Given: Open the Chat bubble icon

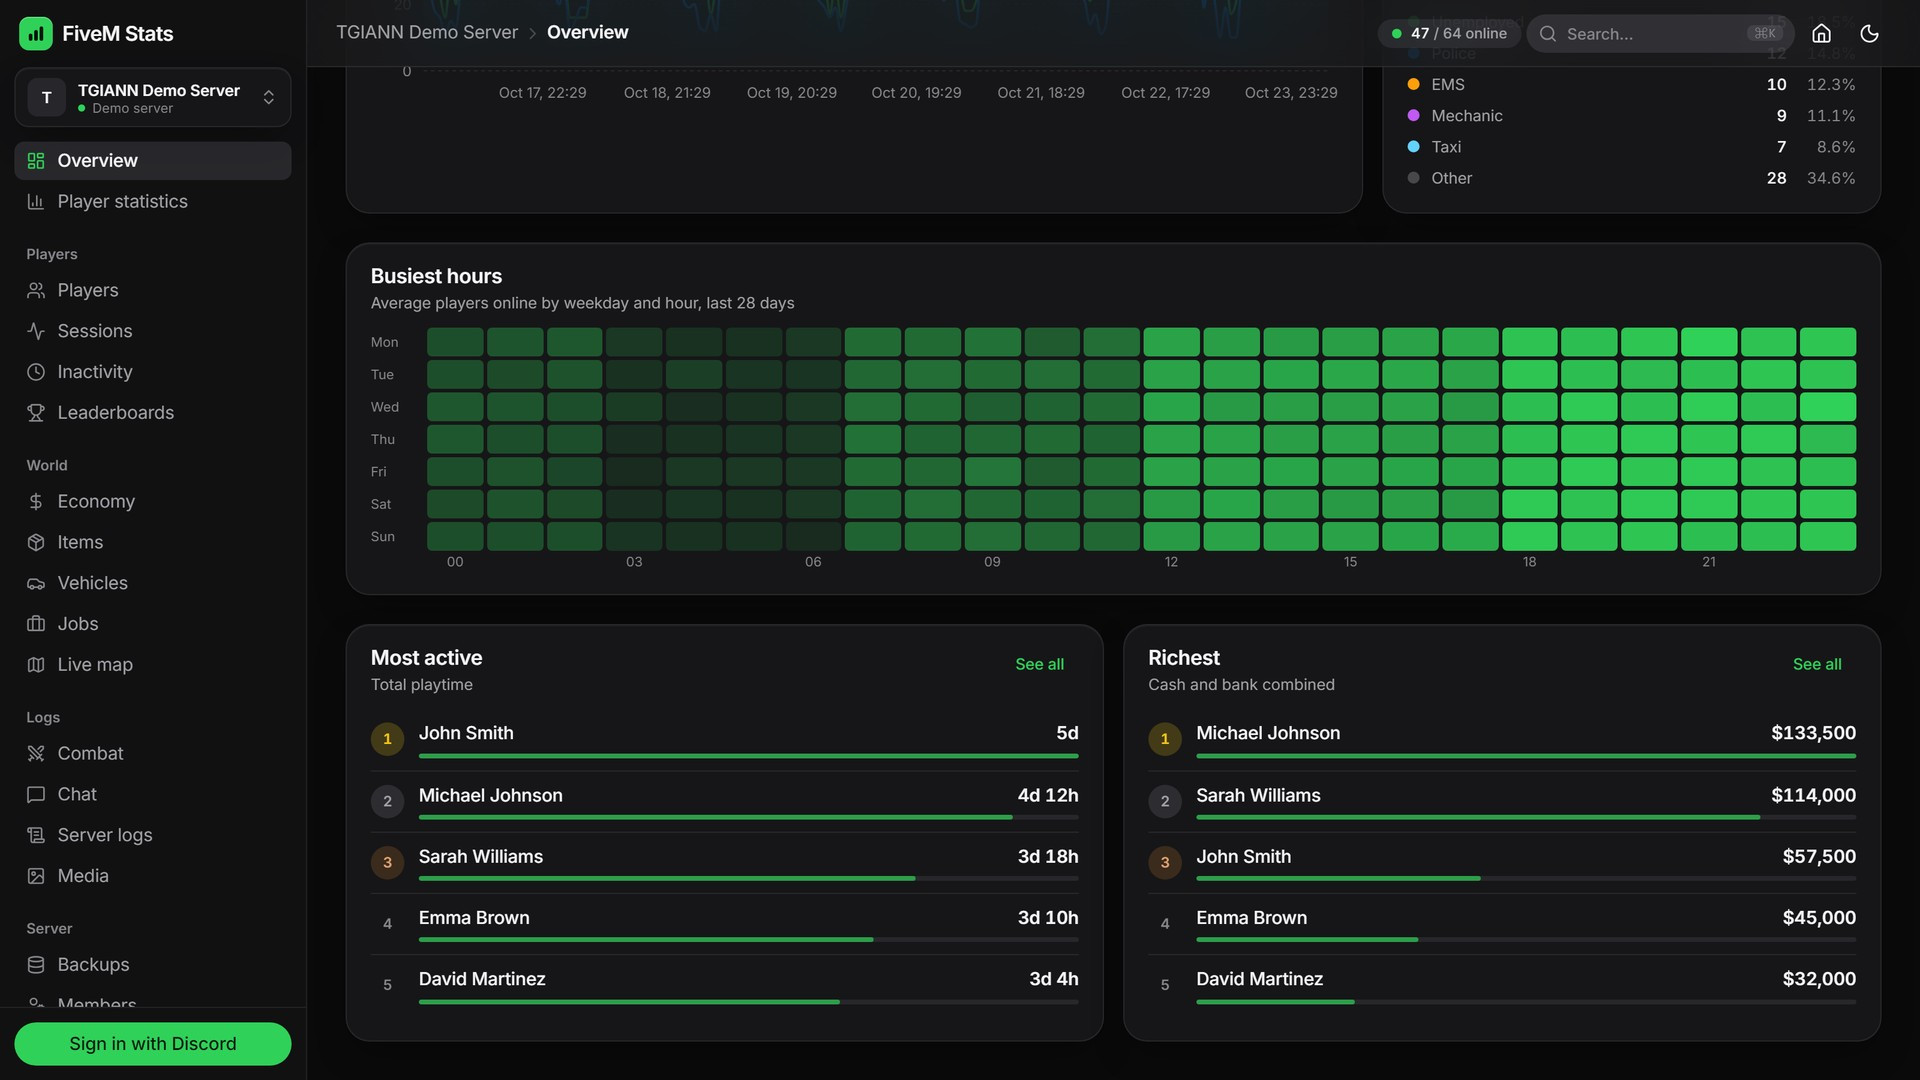Looking at the screenshot, I should (x=36, y=795).
